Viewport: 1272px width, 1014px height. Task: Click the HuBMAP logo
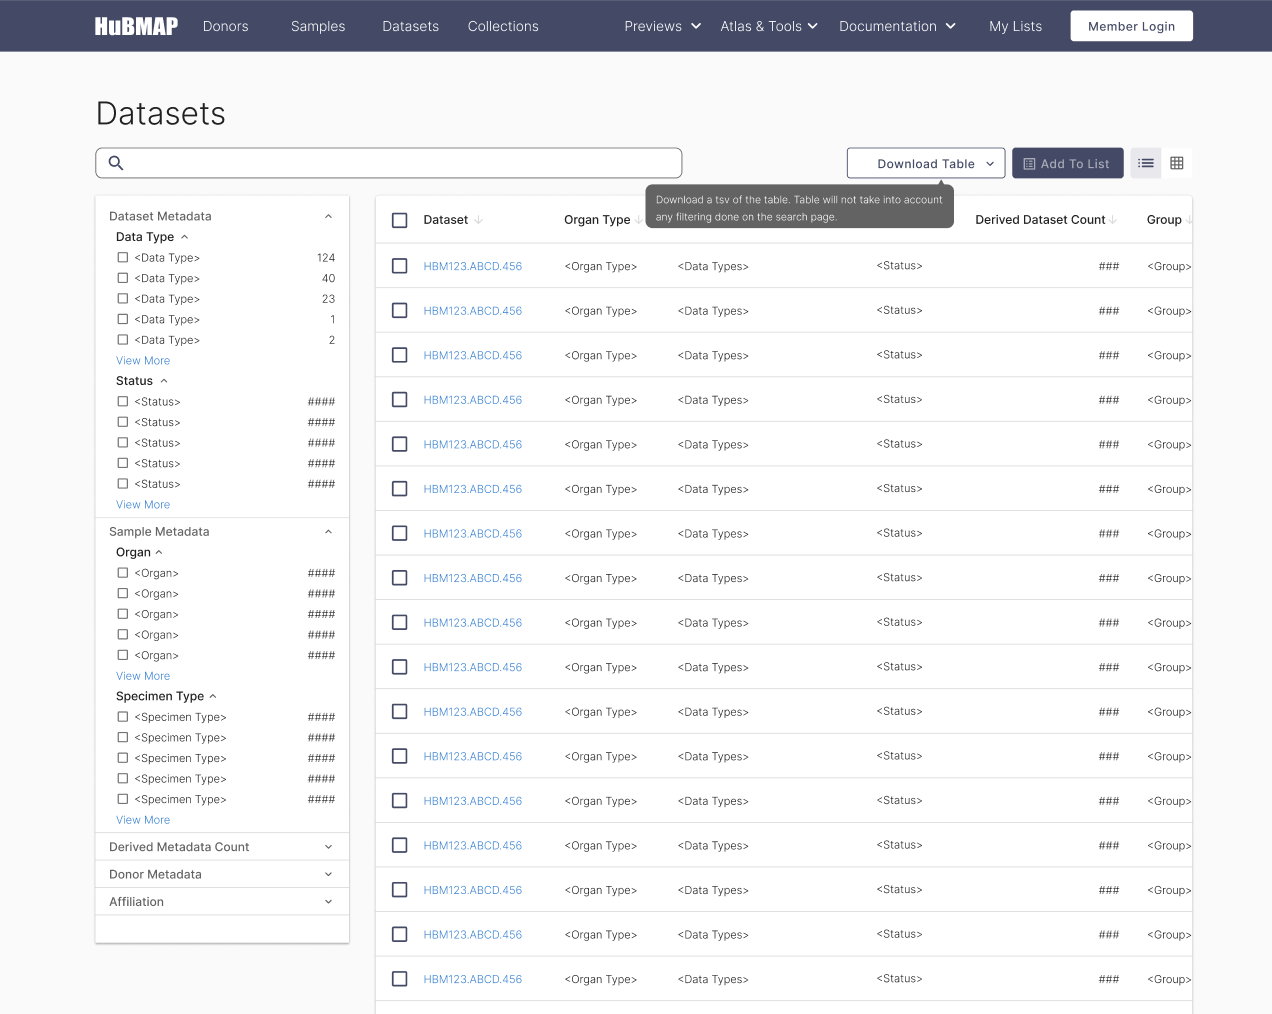(x=135, y=26)
